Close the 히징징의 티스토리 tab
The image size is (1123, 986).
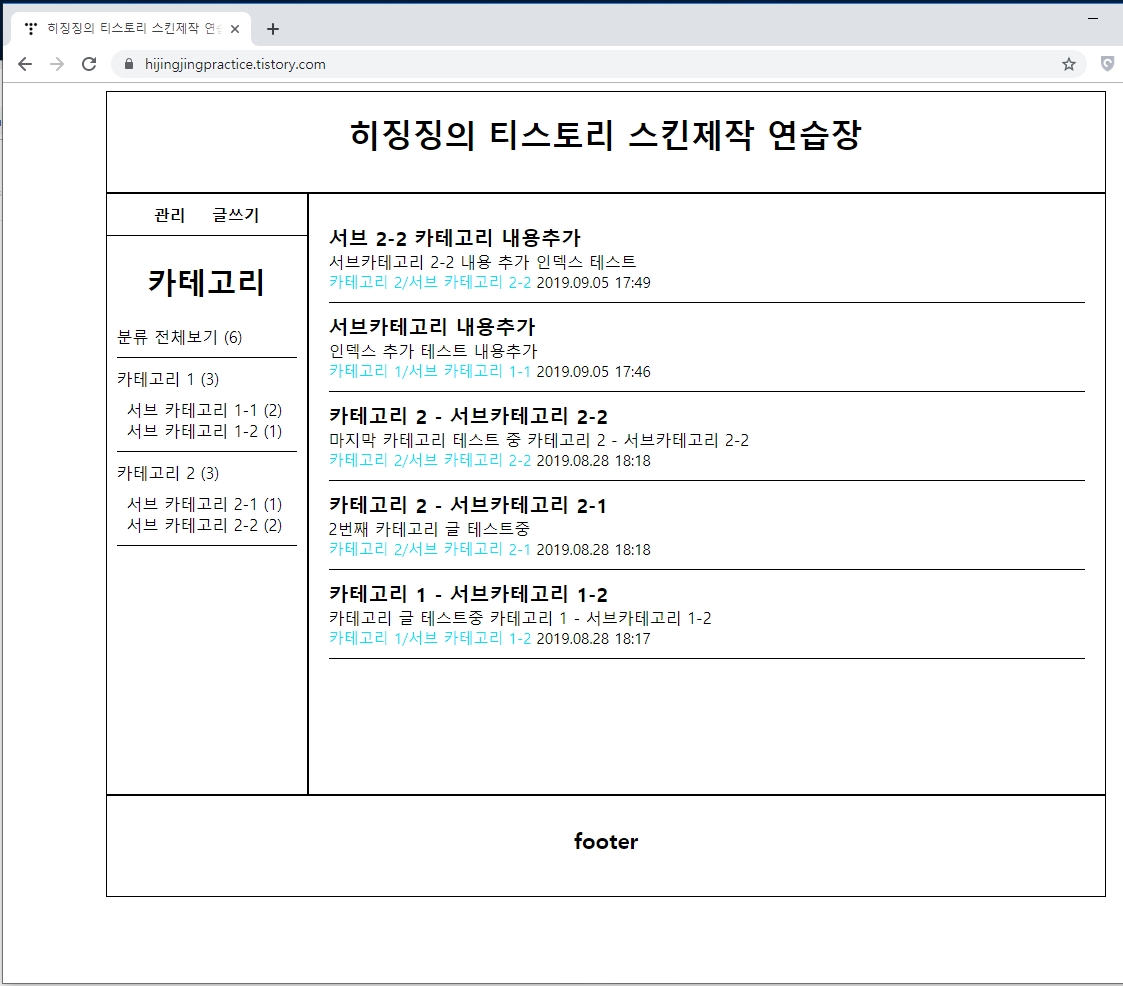pyautogui.click(x=235, y=29)
